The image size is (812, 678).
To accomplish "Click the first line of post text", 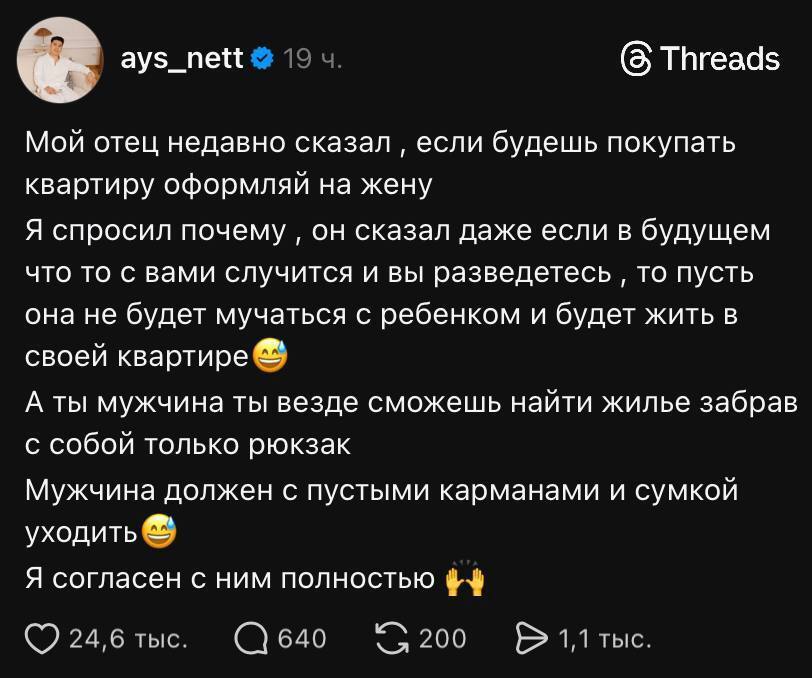I will (380, 142).
